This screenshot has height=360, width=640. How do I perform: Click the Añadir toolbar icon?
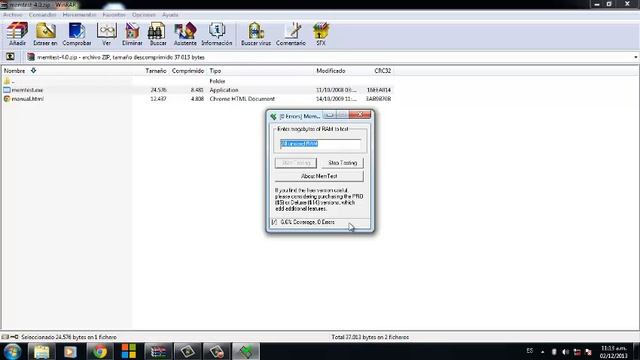(x=17, y=34)
